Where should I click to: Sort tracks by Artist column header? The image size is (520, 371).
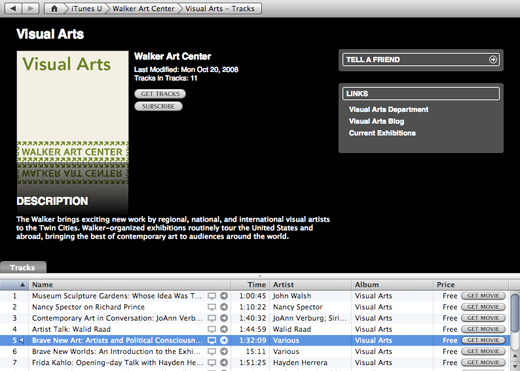tap(310, 285)
